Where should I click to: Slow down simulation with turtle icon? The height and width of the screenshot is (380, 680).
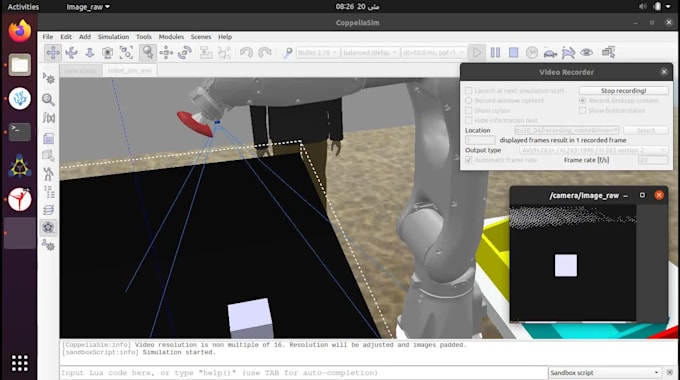click(550, 52)
